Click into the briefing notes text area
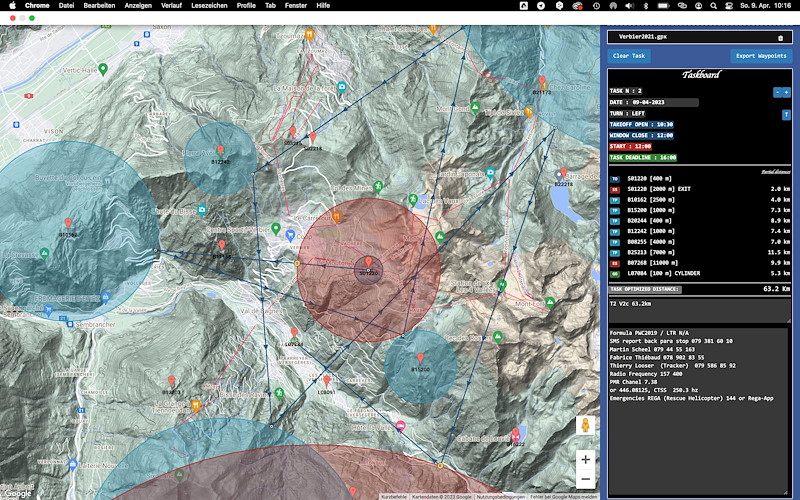Screen dimensions: 800x500 click(x=698, y=411)
